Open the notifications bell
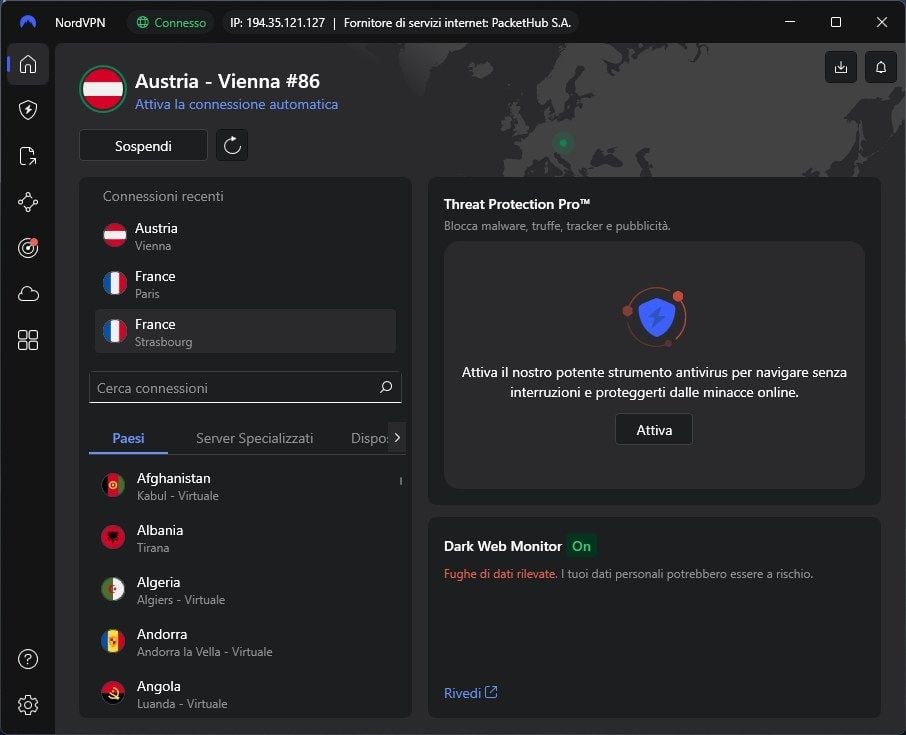This screenshot has height=735, width=906. (x=881, y=67)
